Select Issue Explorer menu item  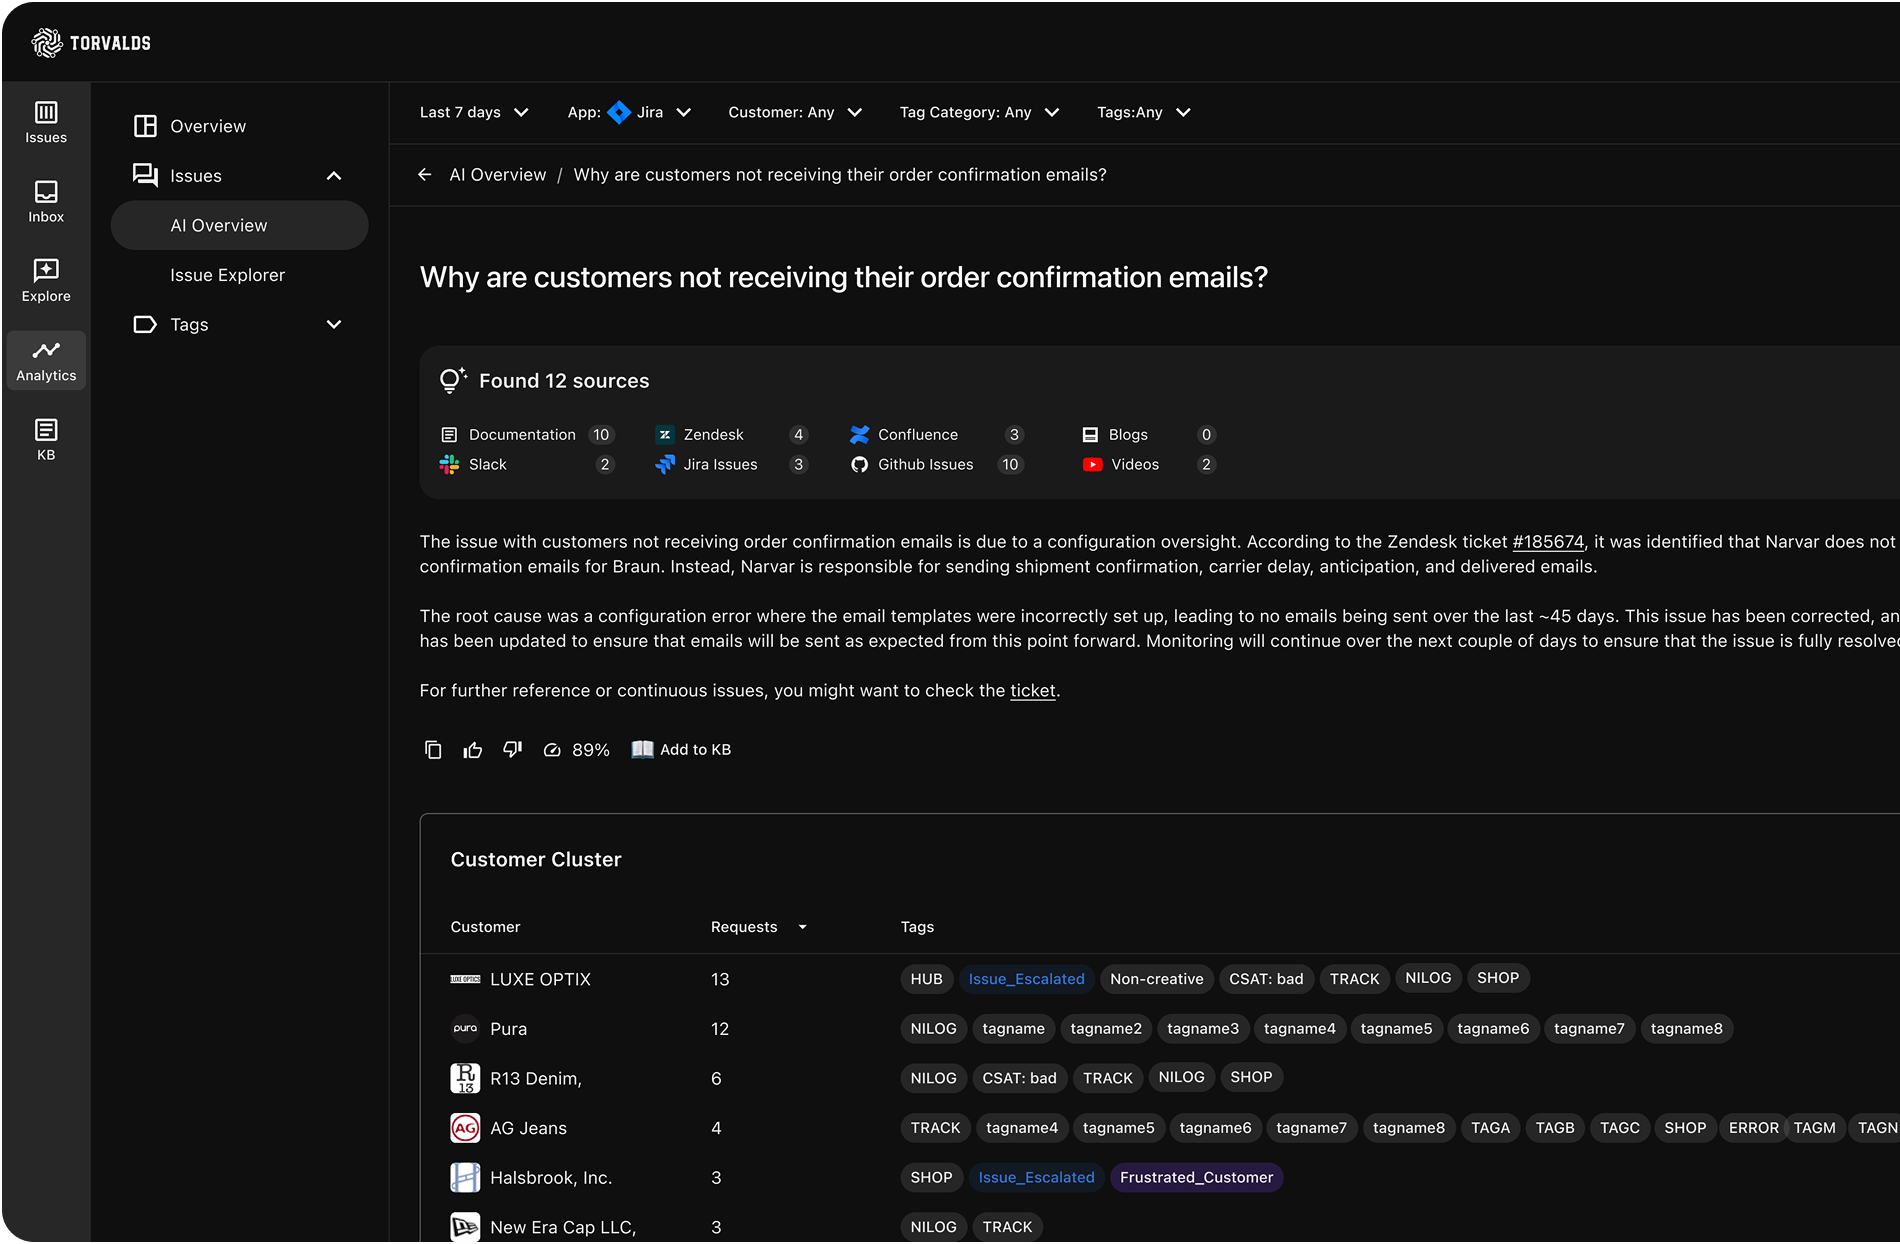[227, 275]
